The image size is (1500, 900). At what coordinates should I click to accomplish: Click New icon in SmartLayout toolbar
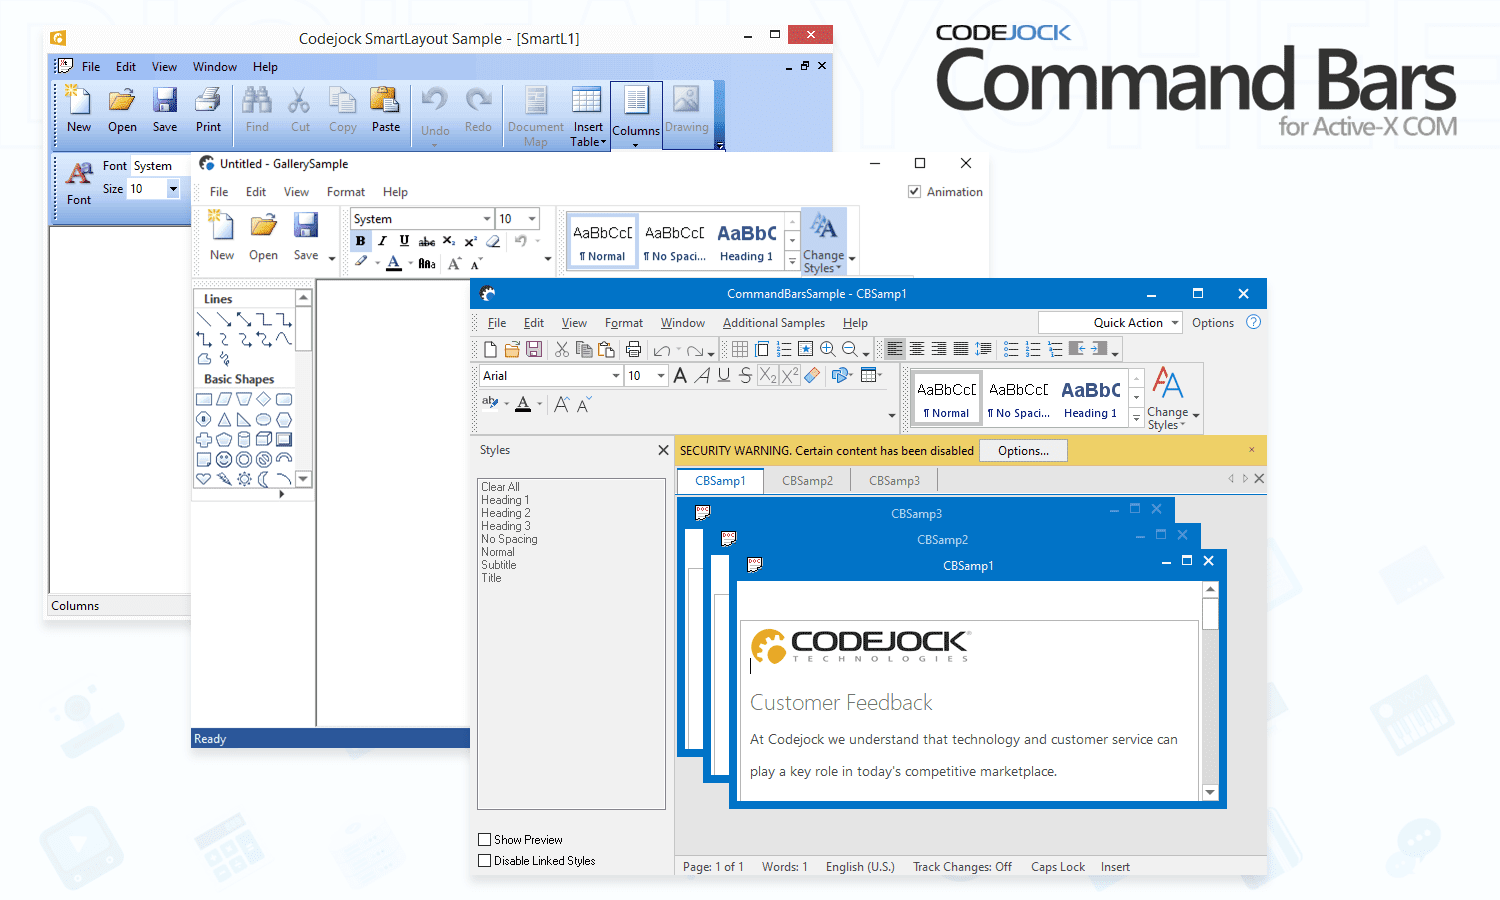click(78, 99)
